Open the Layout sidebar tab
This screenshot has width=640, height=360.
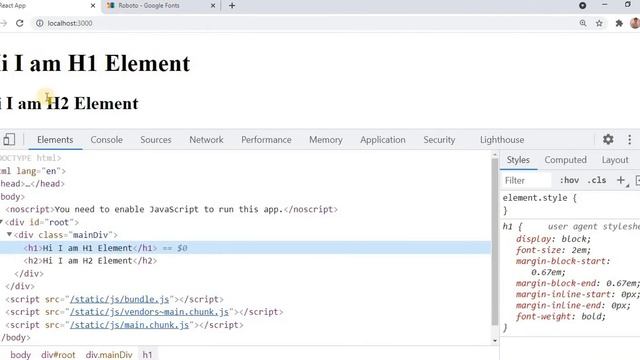615,160
